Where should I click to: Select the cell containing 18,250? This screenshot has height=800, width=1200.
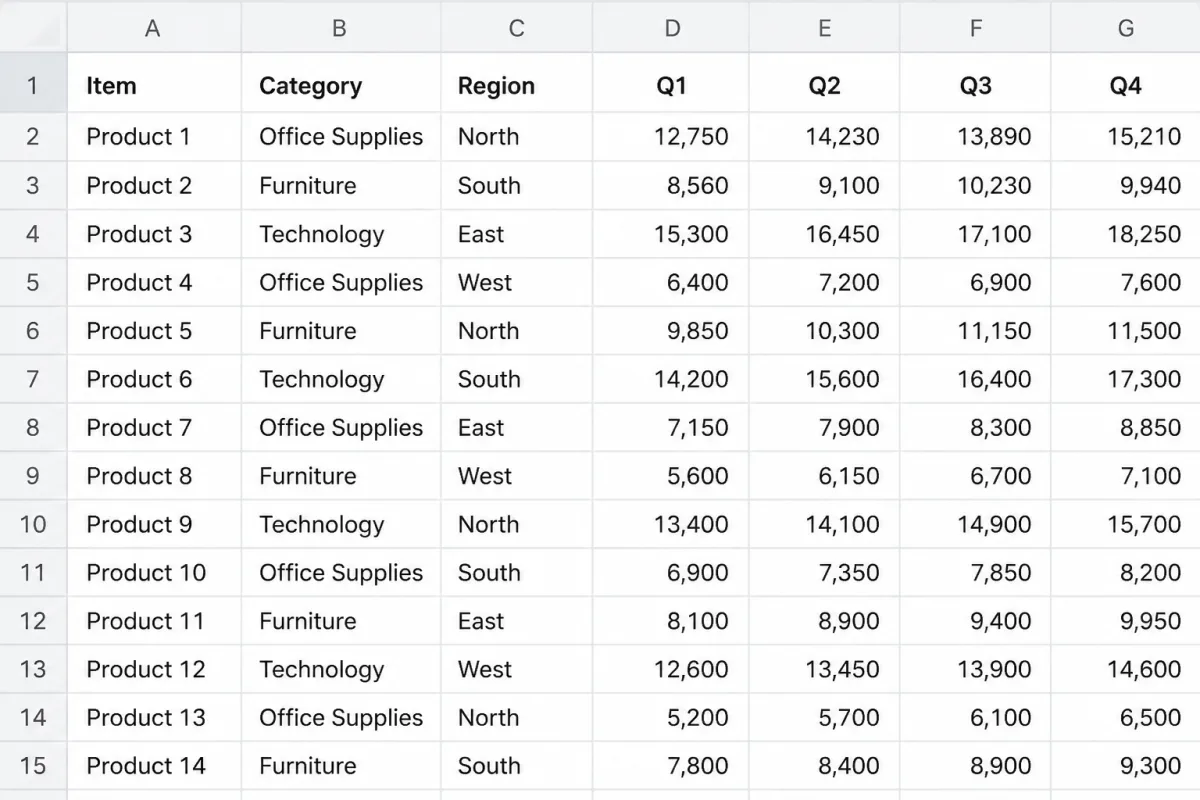1125,234
